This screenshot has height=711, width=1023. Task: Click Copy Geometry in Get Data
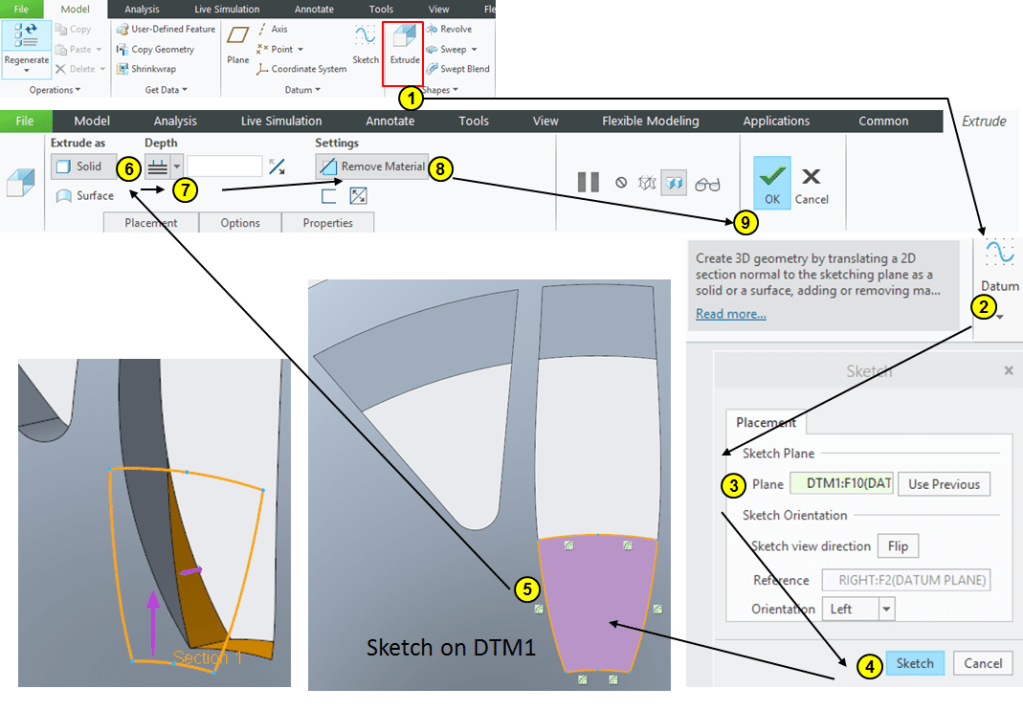161,49
